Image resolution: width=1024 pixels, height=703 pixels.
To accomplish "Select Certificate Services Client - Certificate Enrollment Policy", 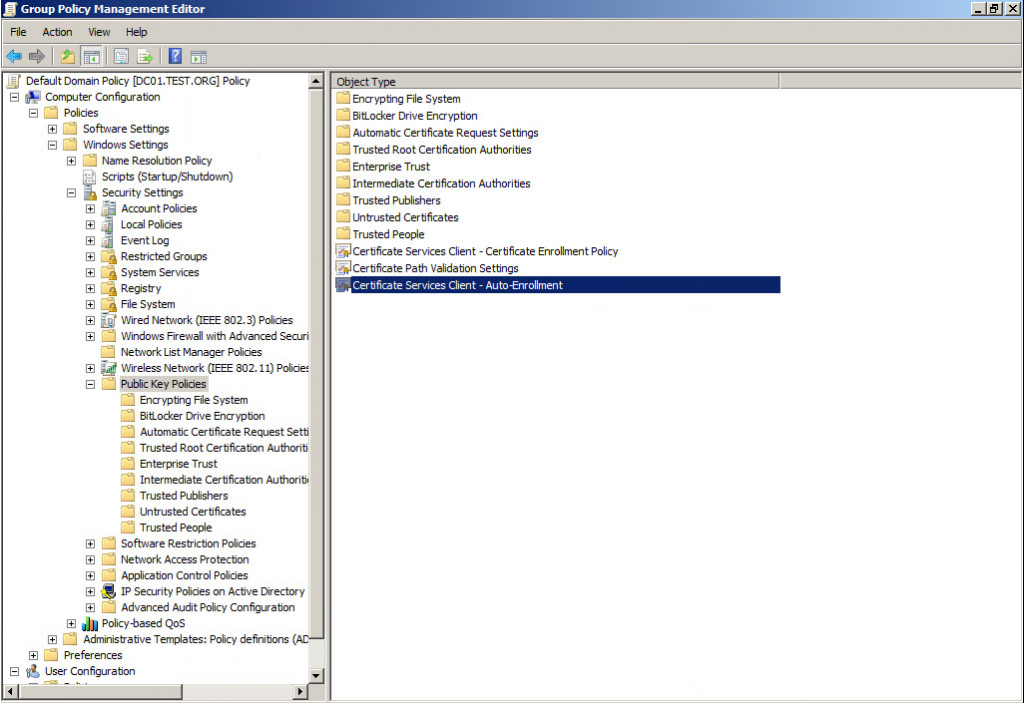I will point(485,251).
